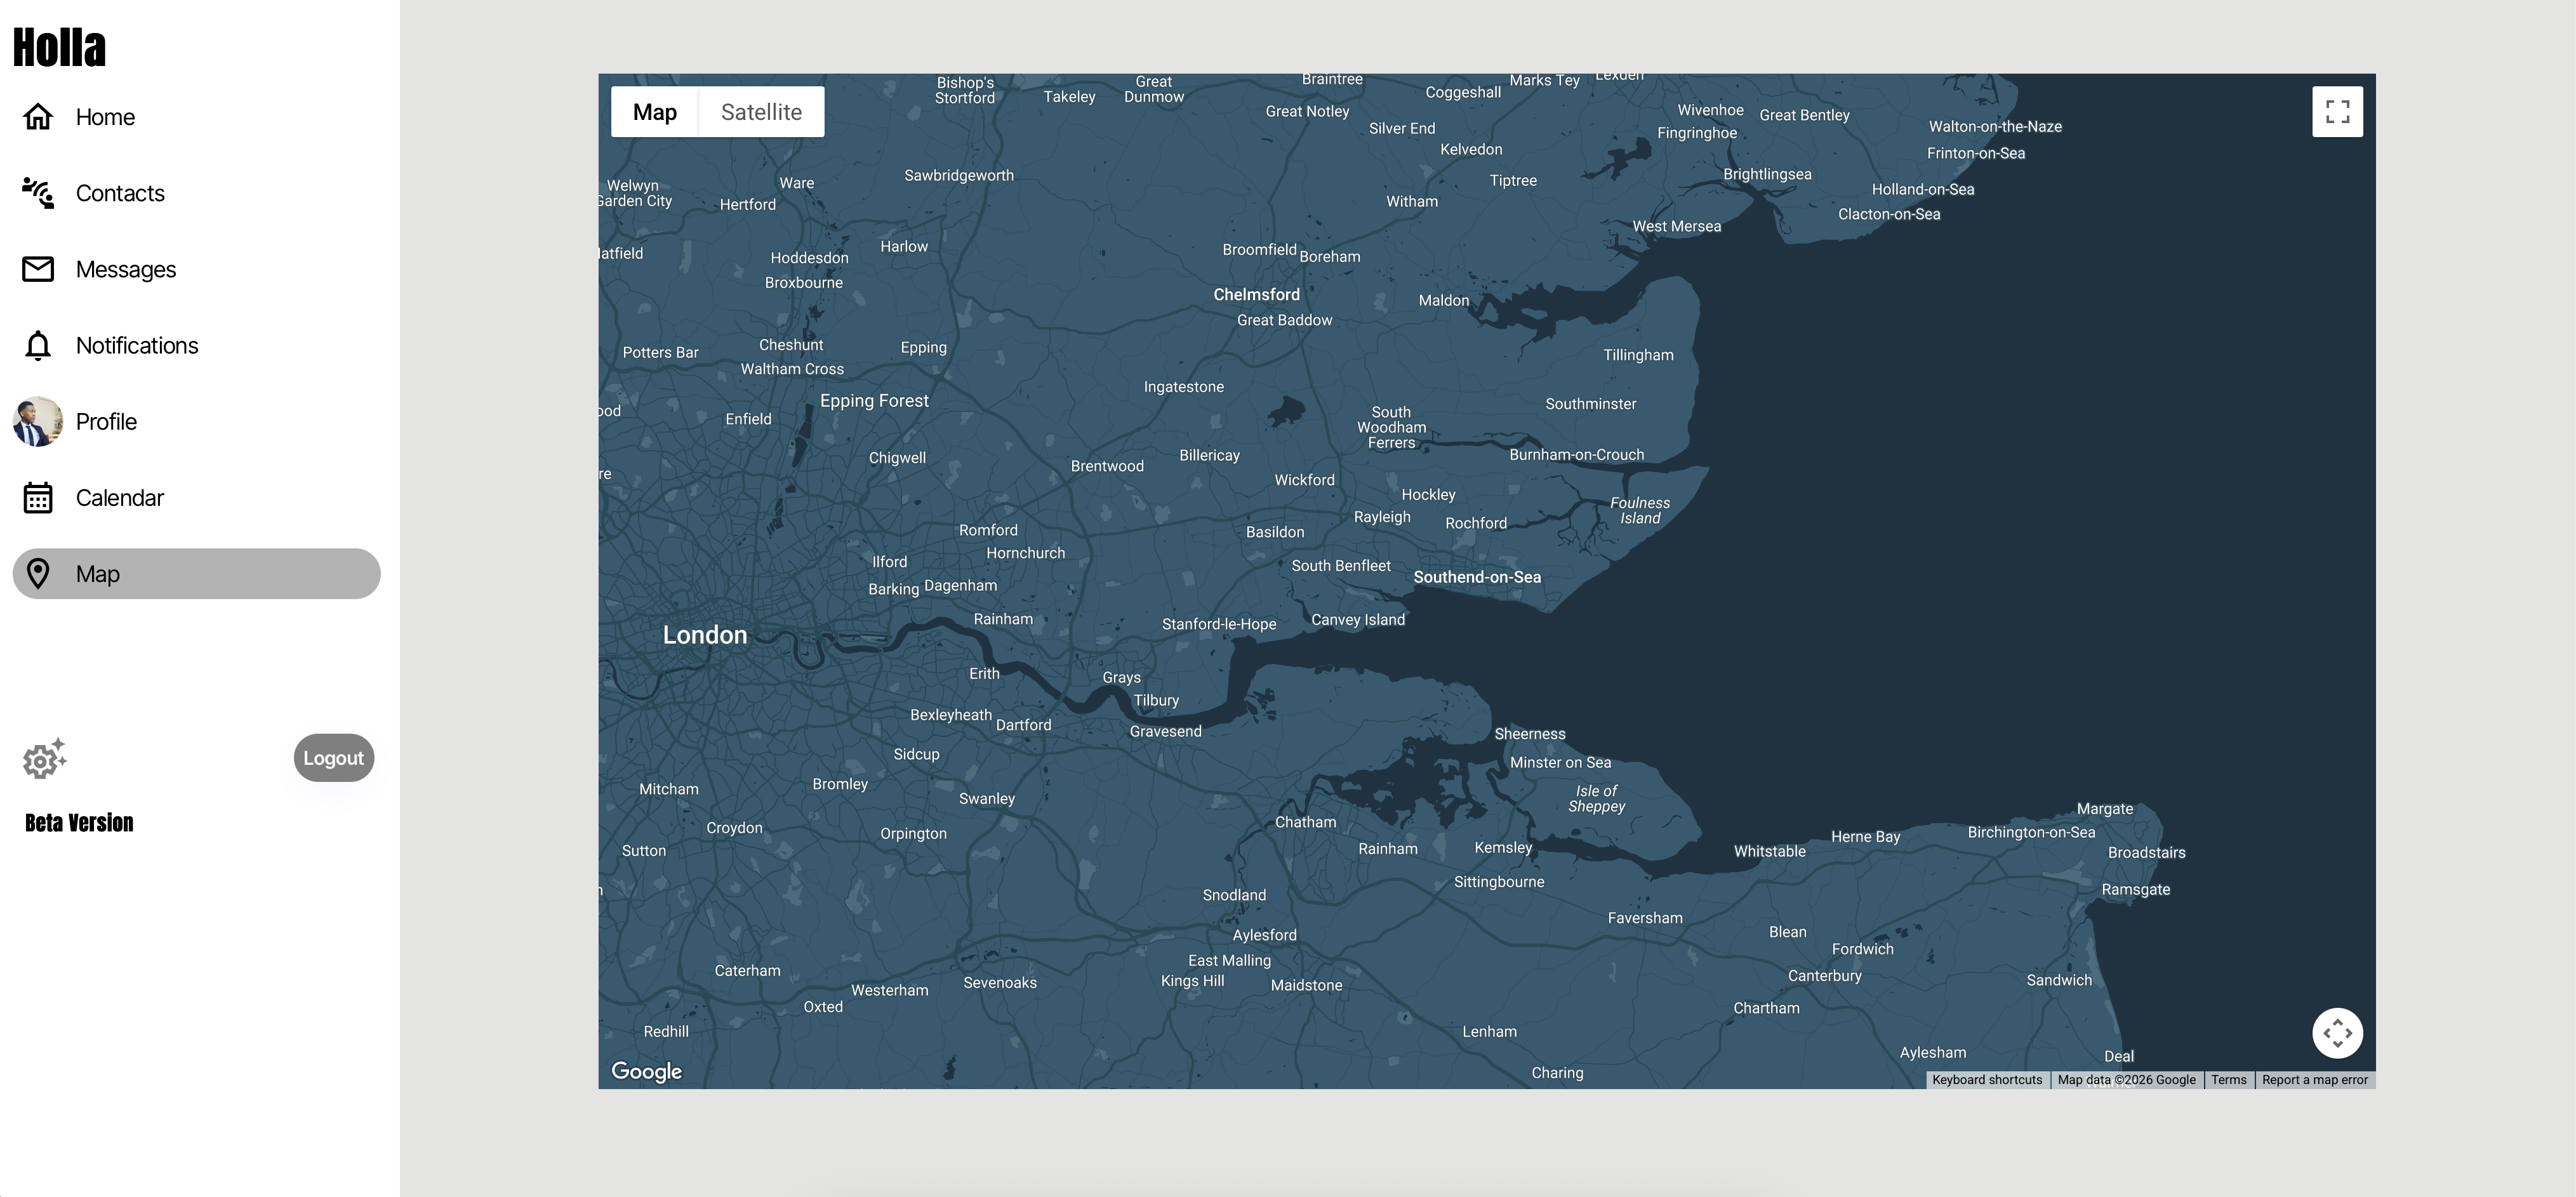The width and height of the screenshot is (2576, 1197).
Task: Click the Holla logo heading
Action: [x=59, y=47]
